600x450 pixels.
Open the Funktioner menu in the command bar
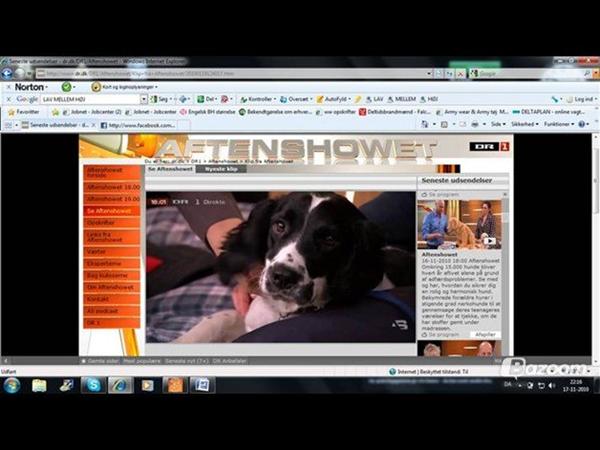click(559, 124)
